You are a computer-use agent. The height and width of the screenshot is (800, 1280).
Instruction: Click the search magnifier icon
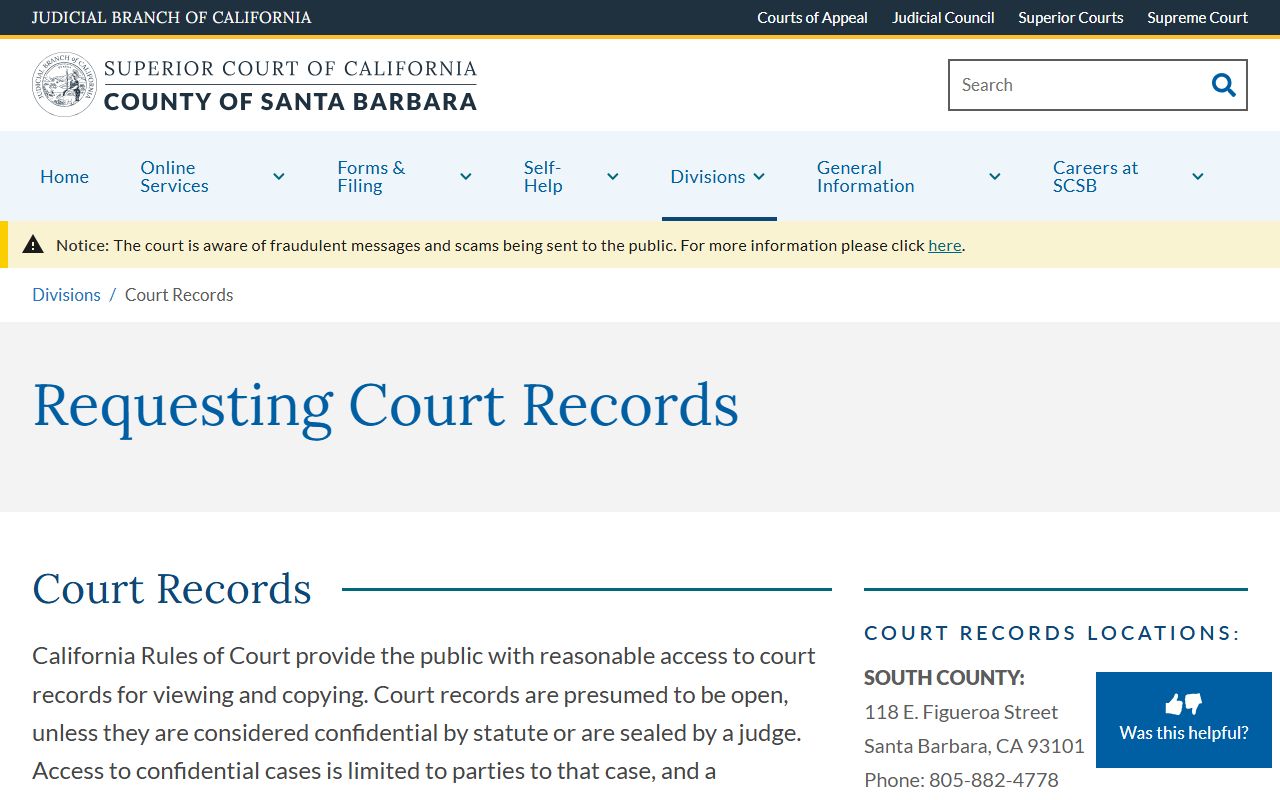pyautogui.click(x=1223, y=85)
